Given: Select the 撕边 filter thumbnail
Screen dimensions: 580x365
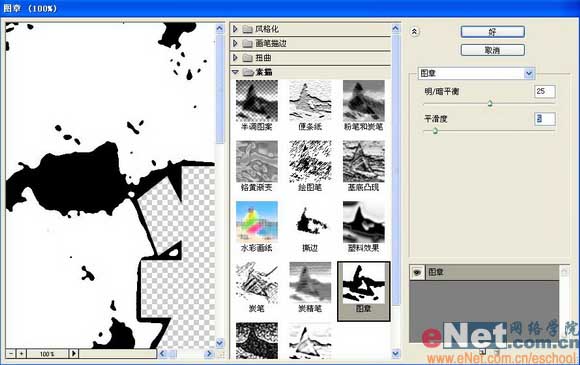Looking at the screenshot, I should tap(310, 222).
